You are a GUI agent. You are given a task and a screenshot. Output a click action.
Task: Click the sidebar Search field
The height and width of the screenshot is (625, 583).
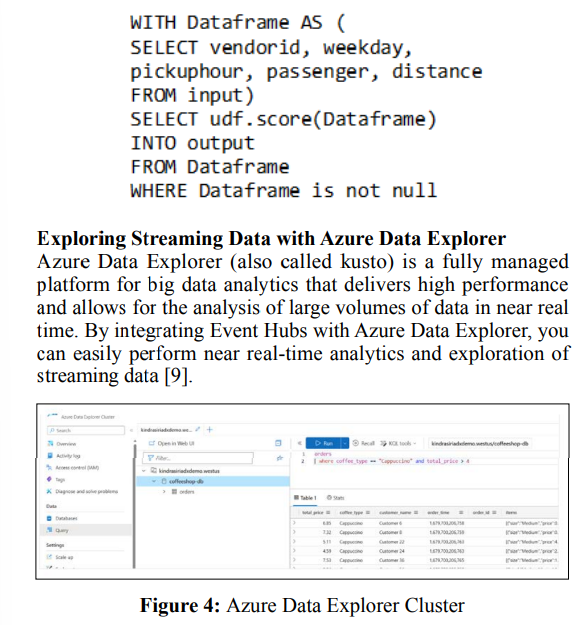(86, 430)
